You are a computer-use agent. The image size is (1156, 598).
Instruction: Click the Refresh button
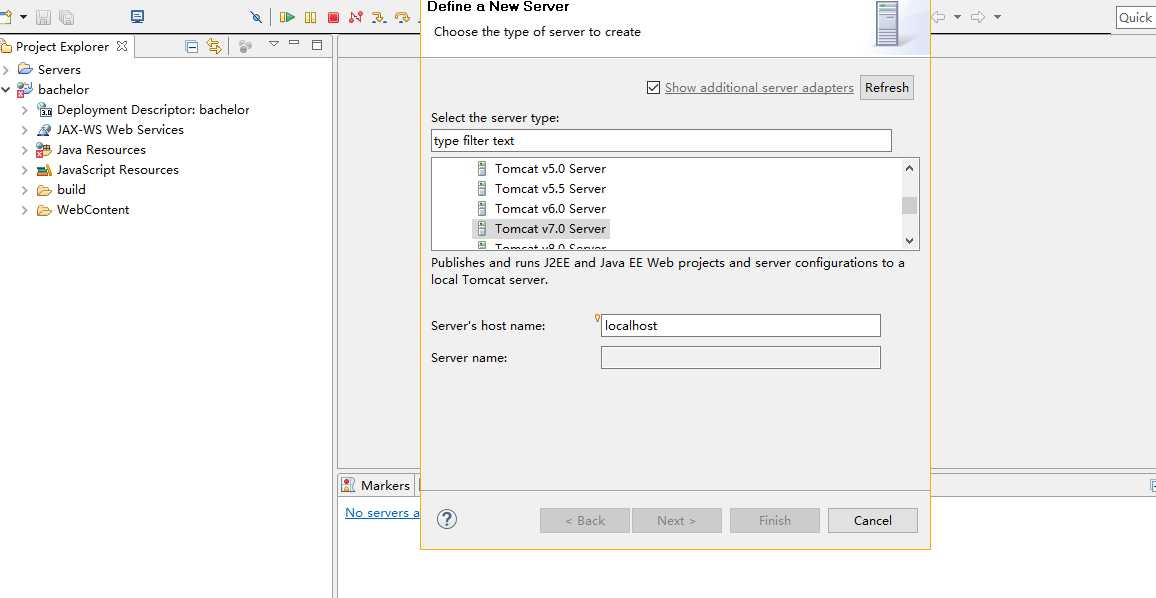[887, 88]
